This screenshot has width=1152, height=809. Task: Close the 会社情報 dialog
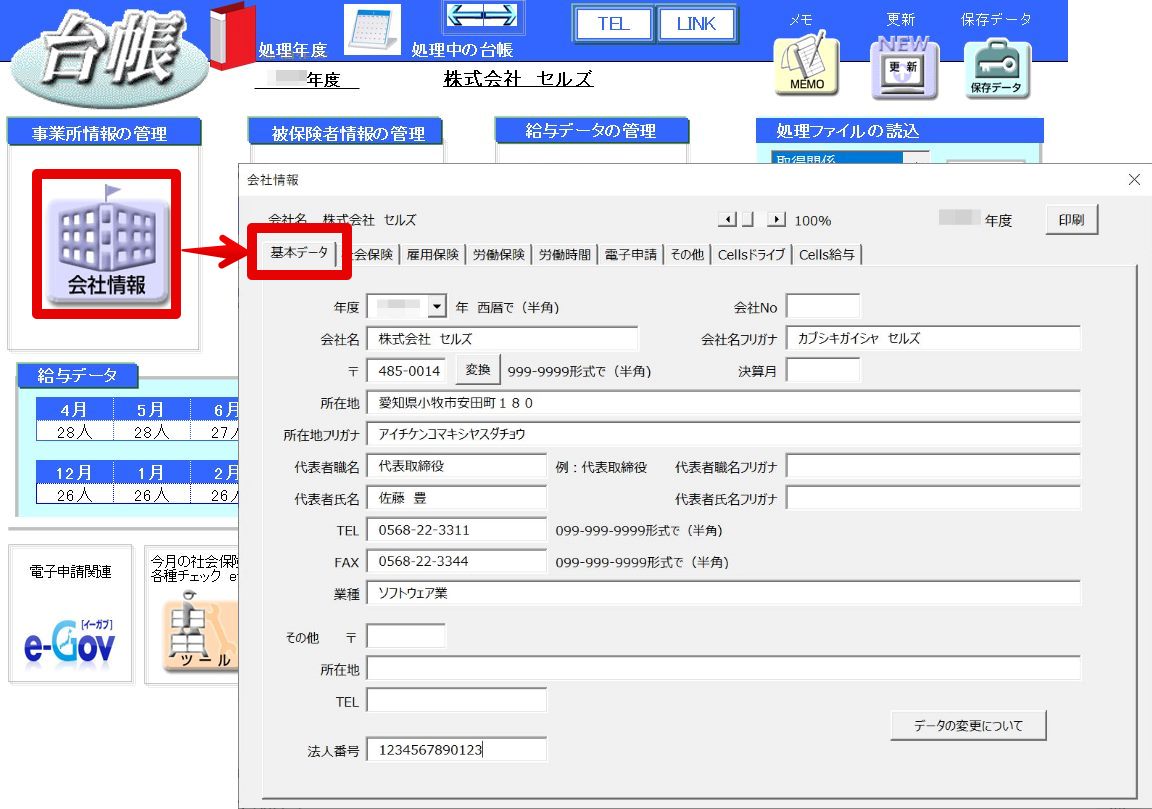click(1134, 179)
